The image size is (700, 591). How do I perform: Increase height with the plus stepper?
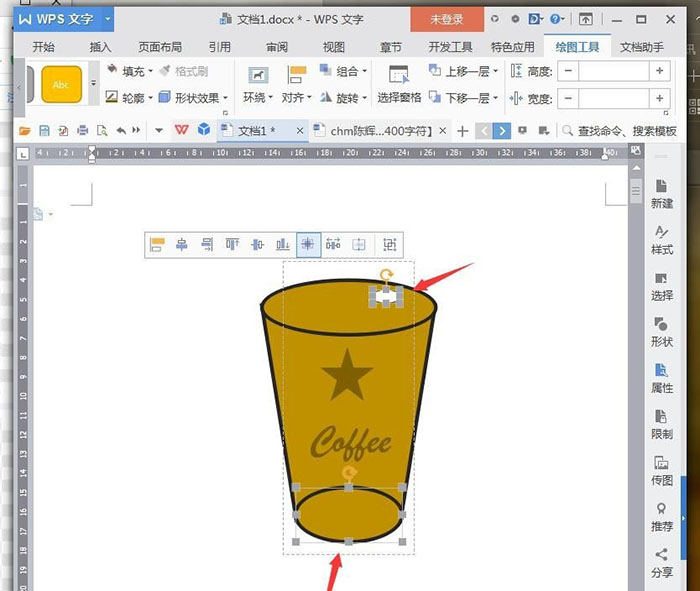[659, 71]
